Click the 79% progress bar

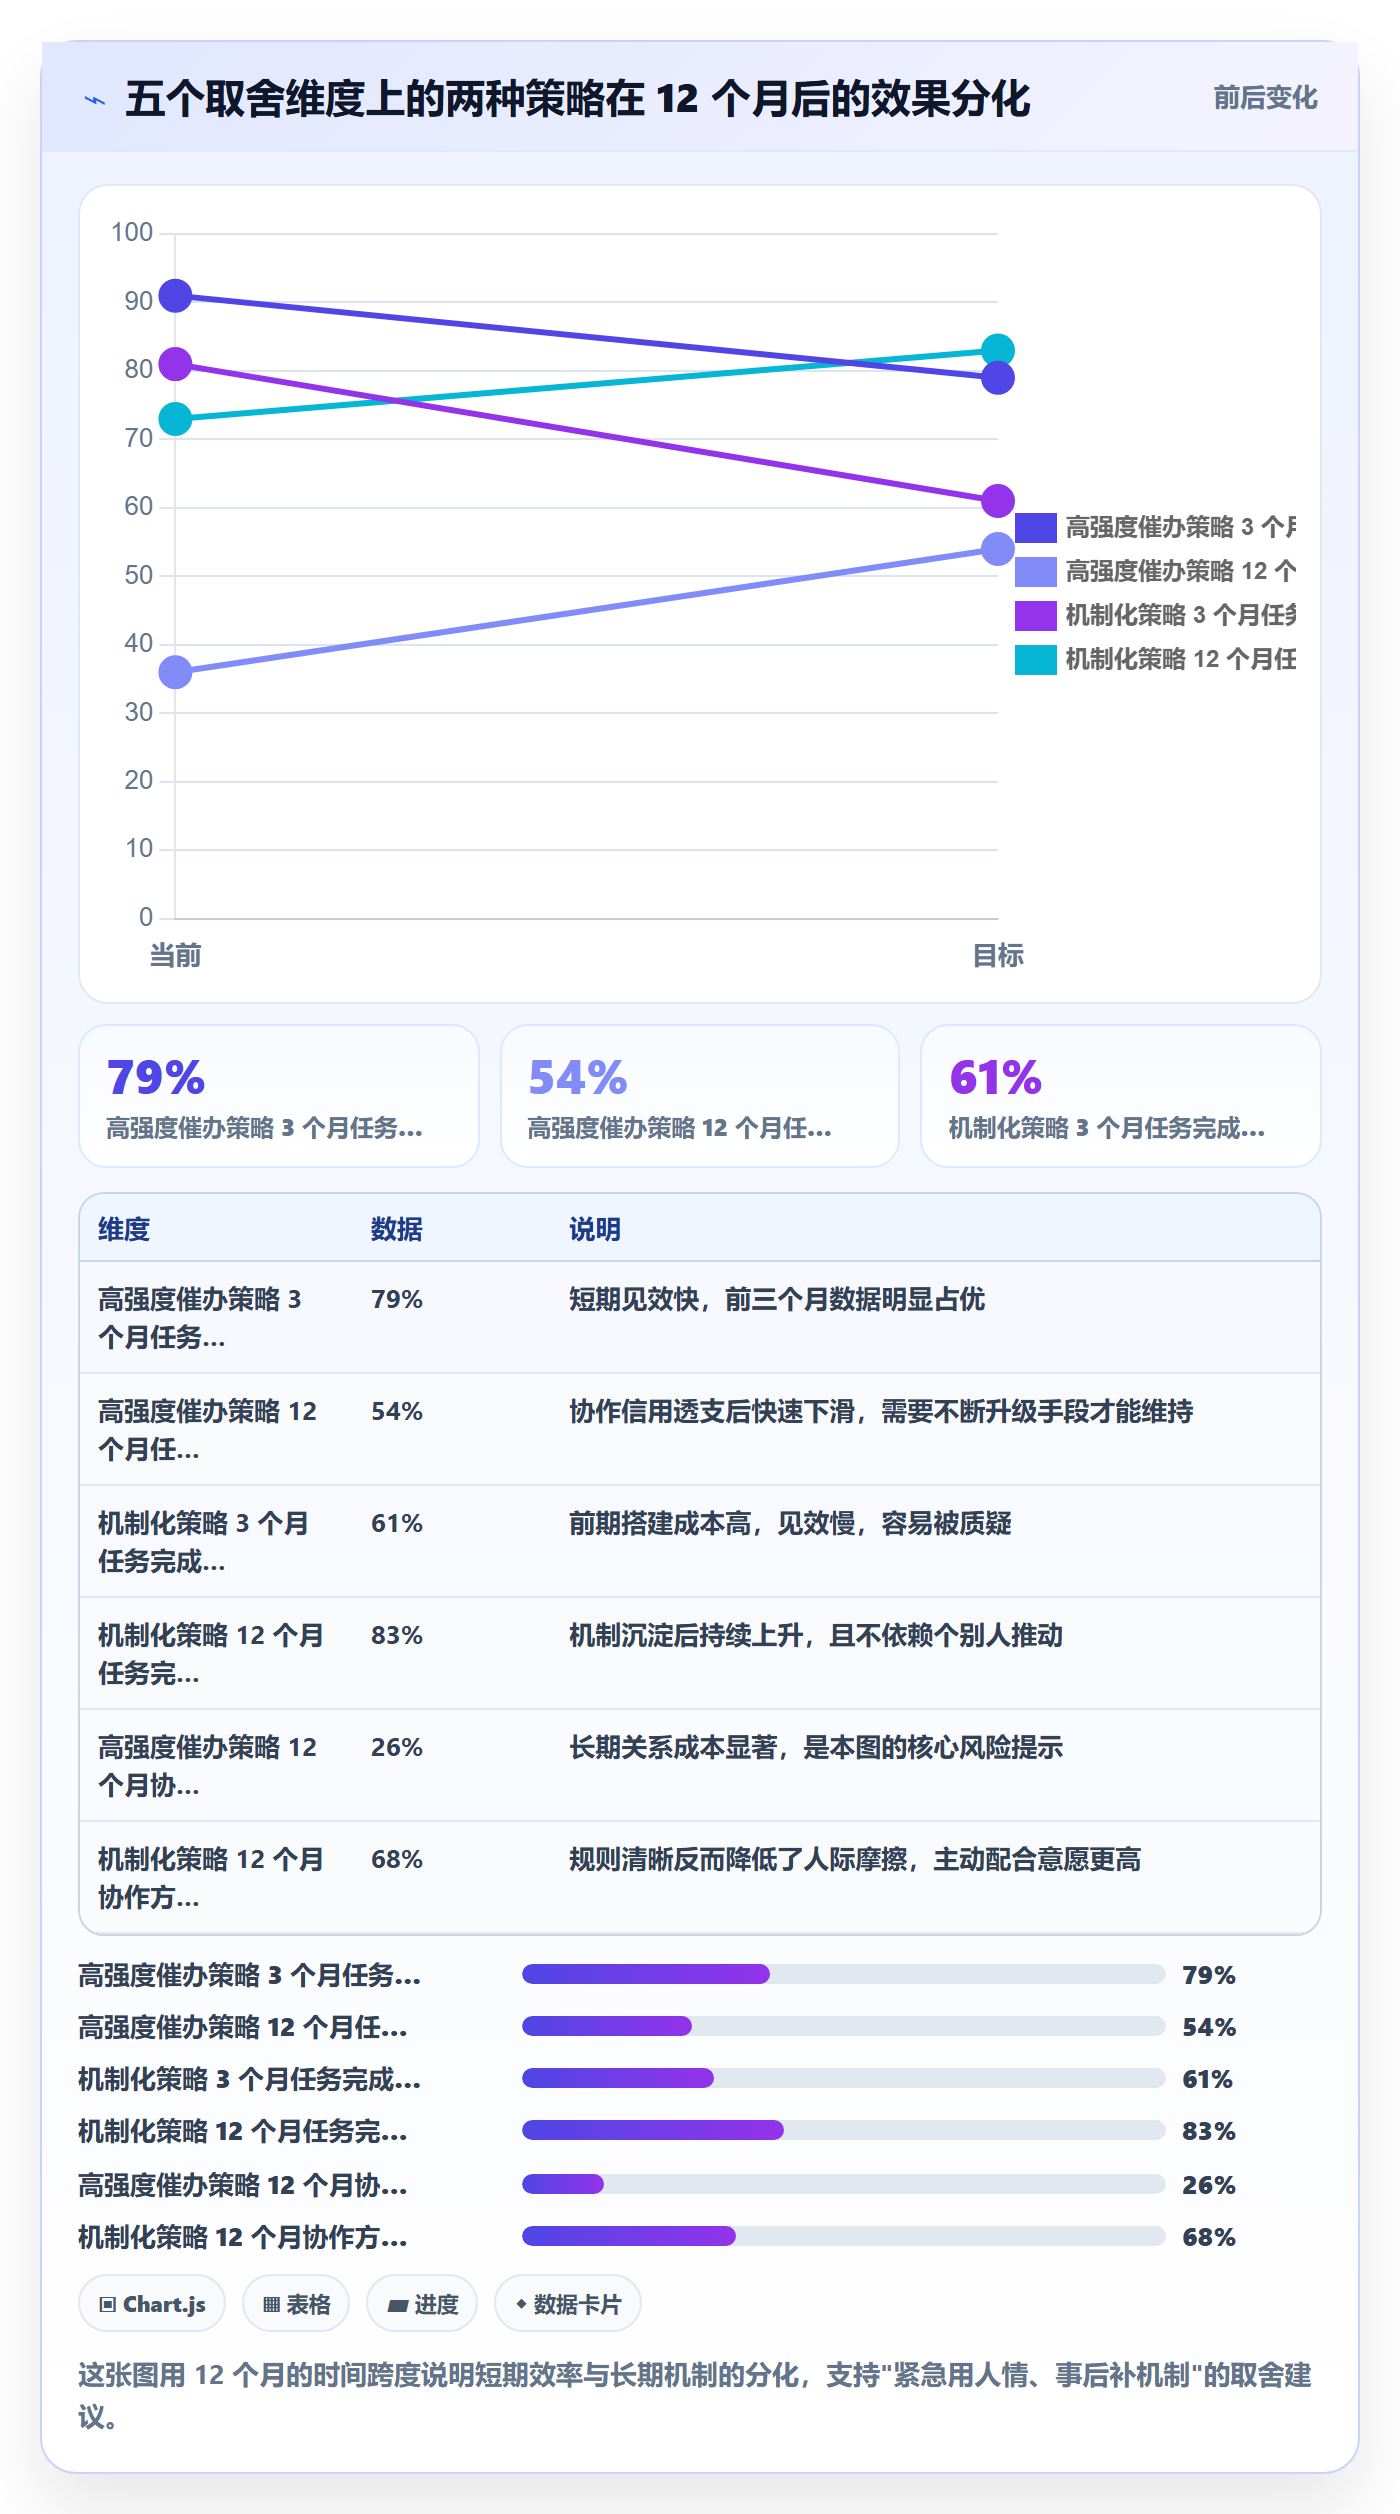(x=843, y=1974)
